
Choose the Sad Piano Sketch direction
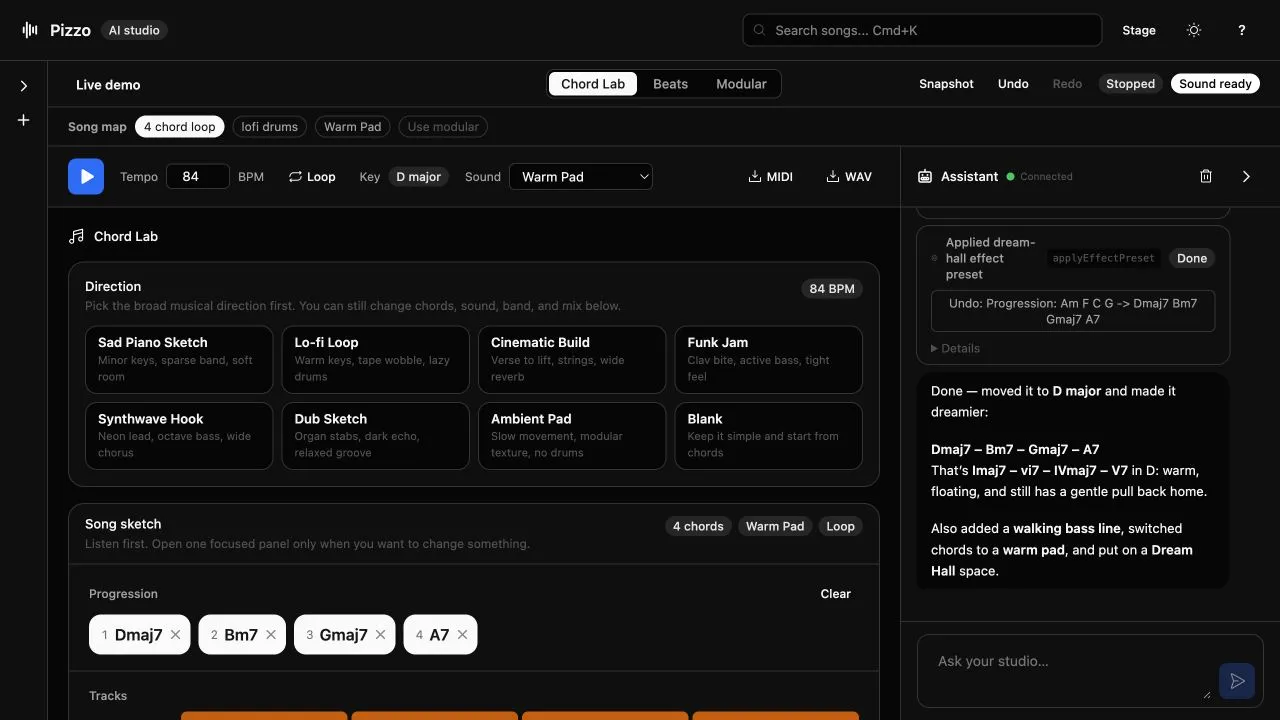tap(179, 359)
